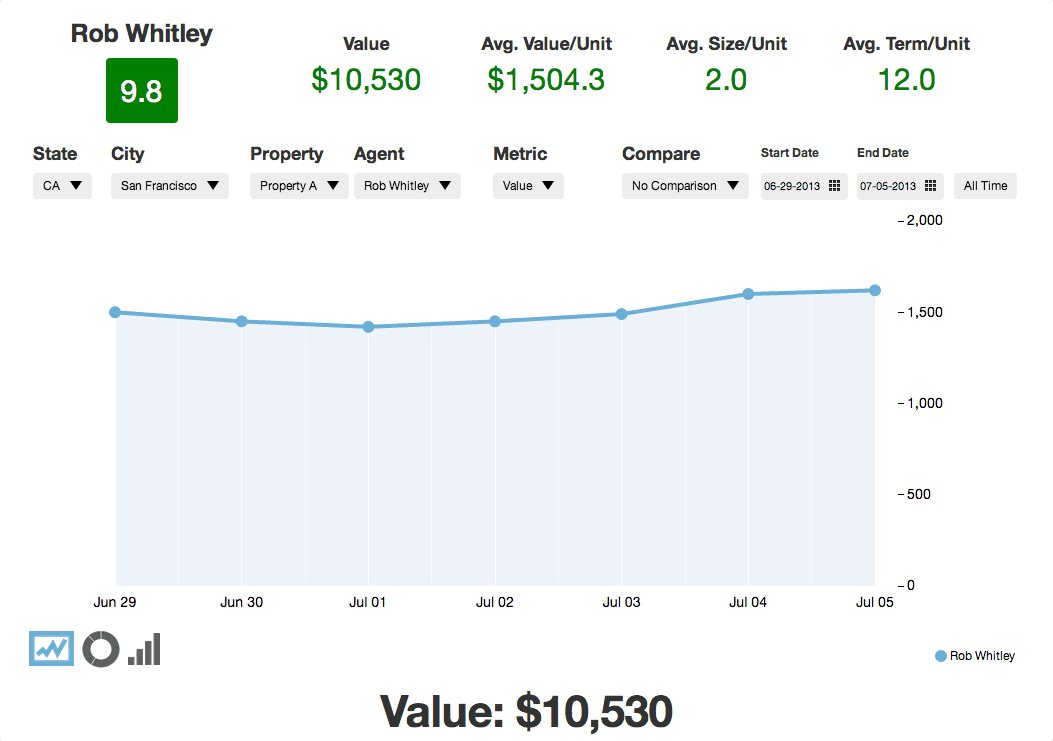Expand the State dropdown showing CA
Viewport: 1053px width, 741px height.
[x=62, y=186]
